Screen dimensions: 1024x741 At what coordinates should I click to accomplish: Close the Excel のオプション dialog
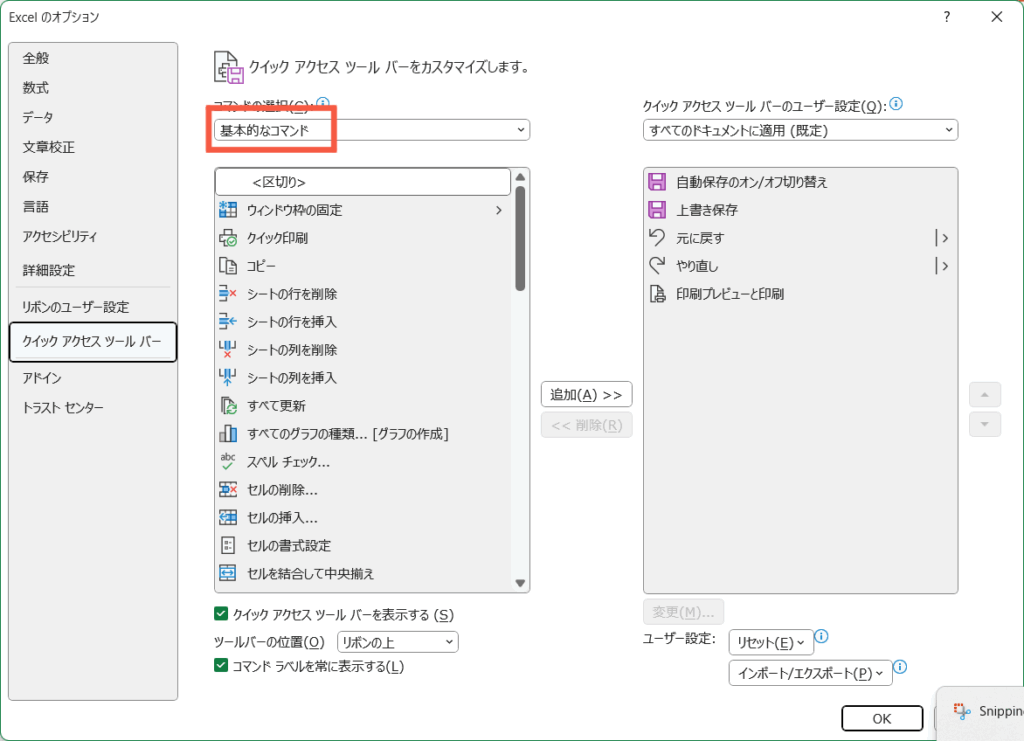tap(997, 17)
